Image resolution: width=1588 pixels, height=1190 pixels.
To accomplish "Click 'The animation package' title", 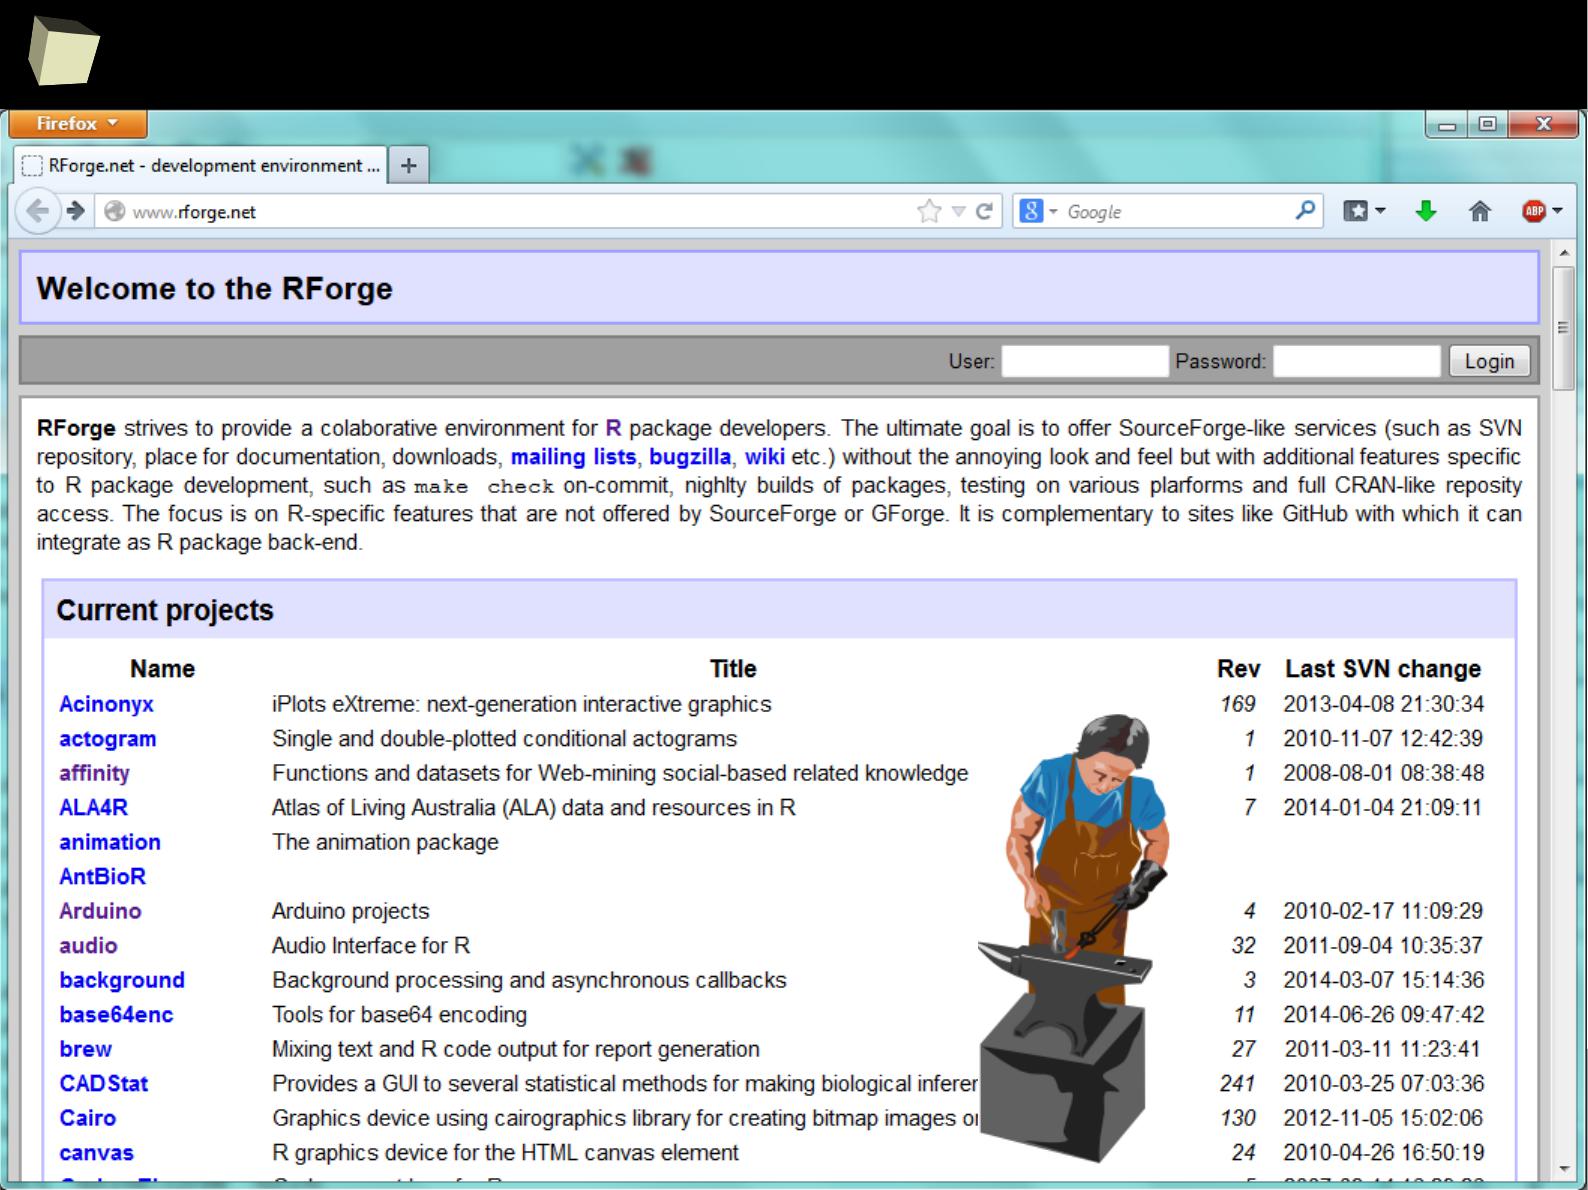I will point(385,842).
